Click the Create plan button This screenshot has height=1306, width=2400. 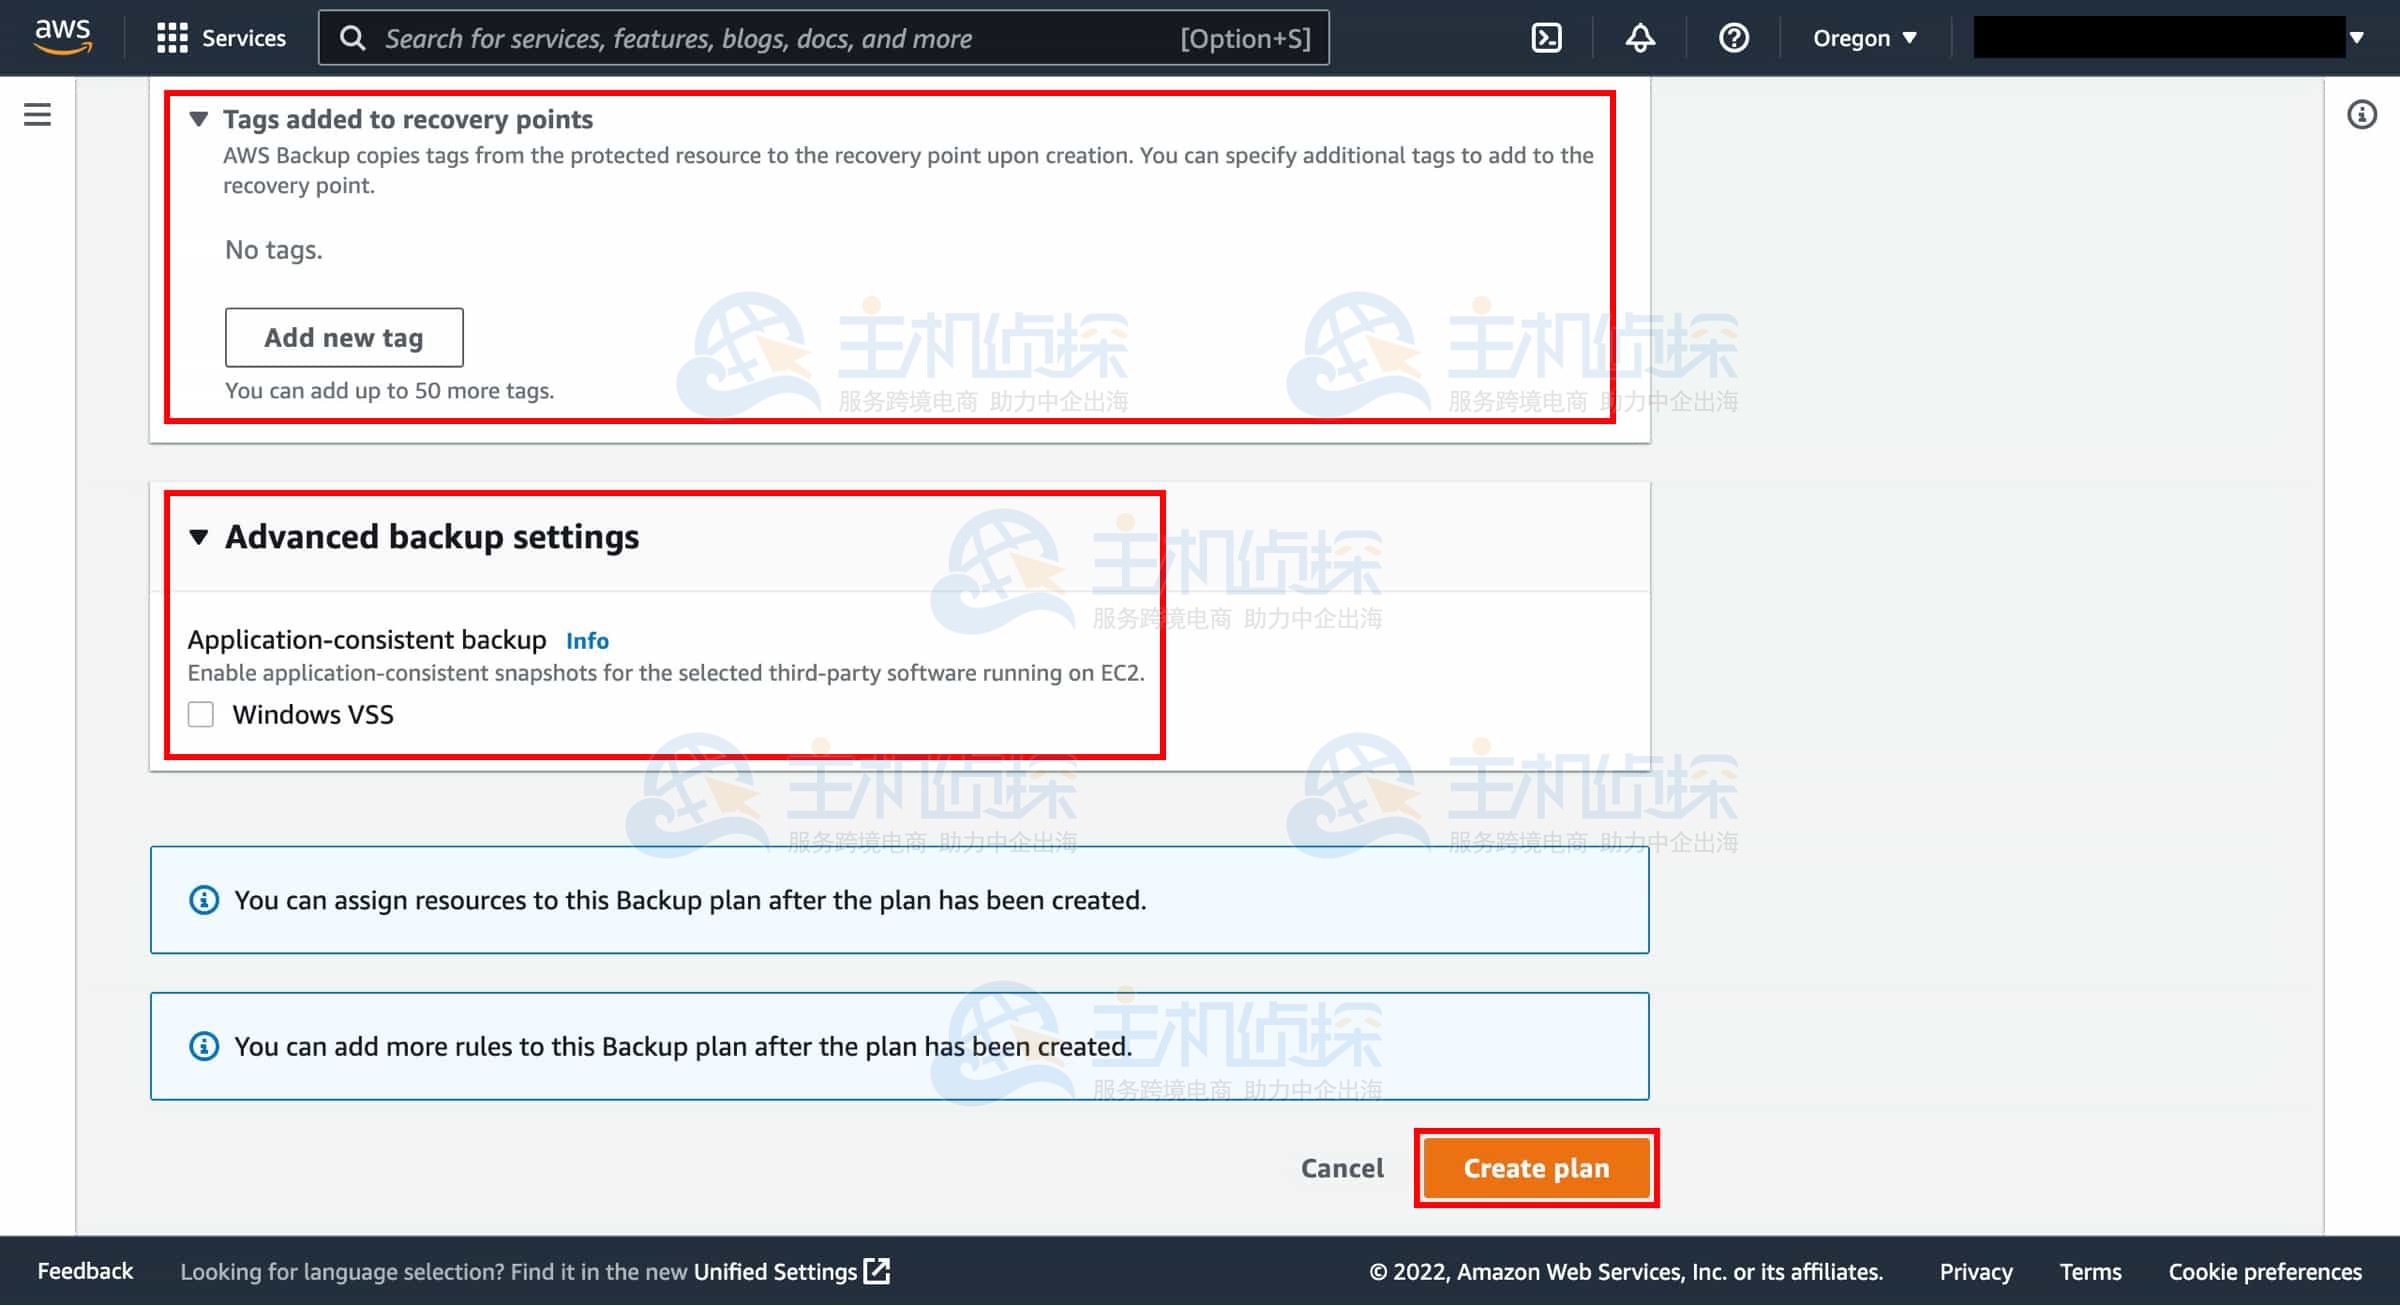tap(1536, 1167)
